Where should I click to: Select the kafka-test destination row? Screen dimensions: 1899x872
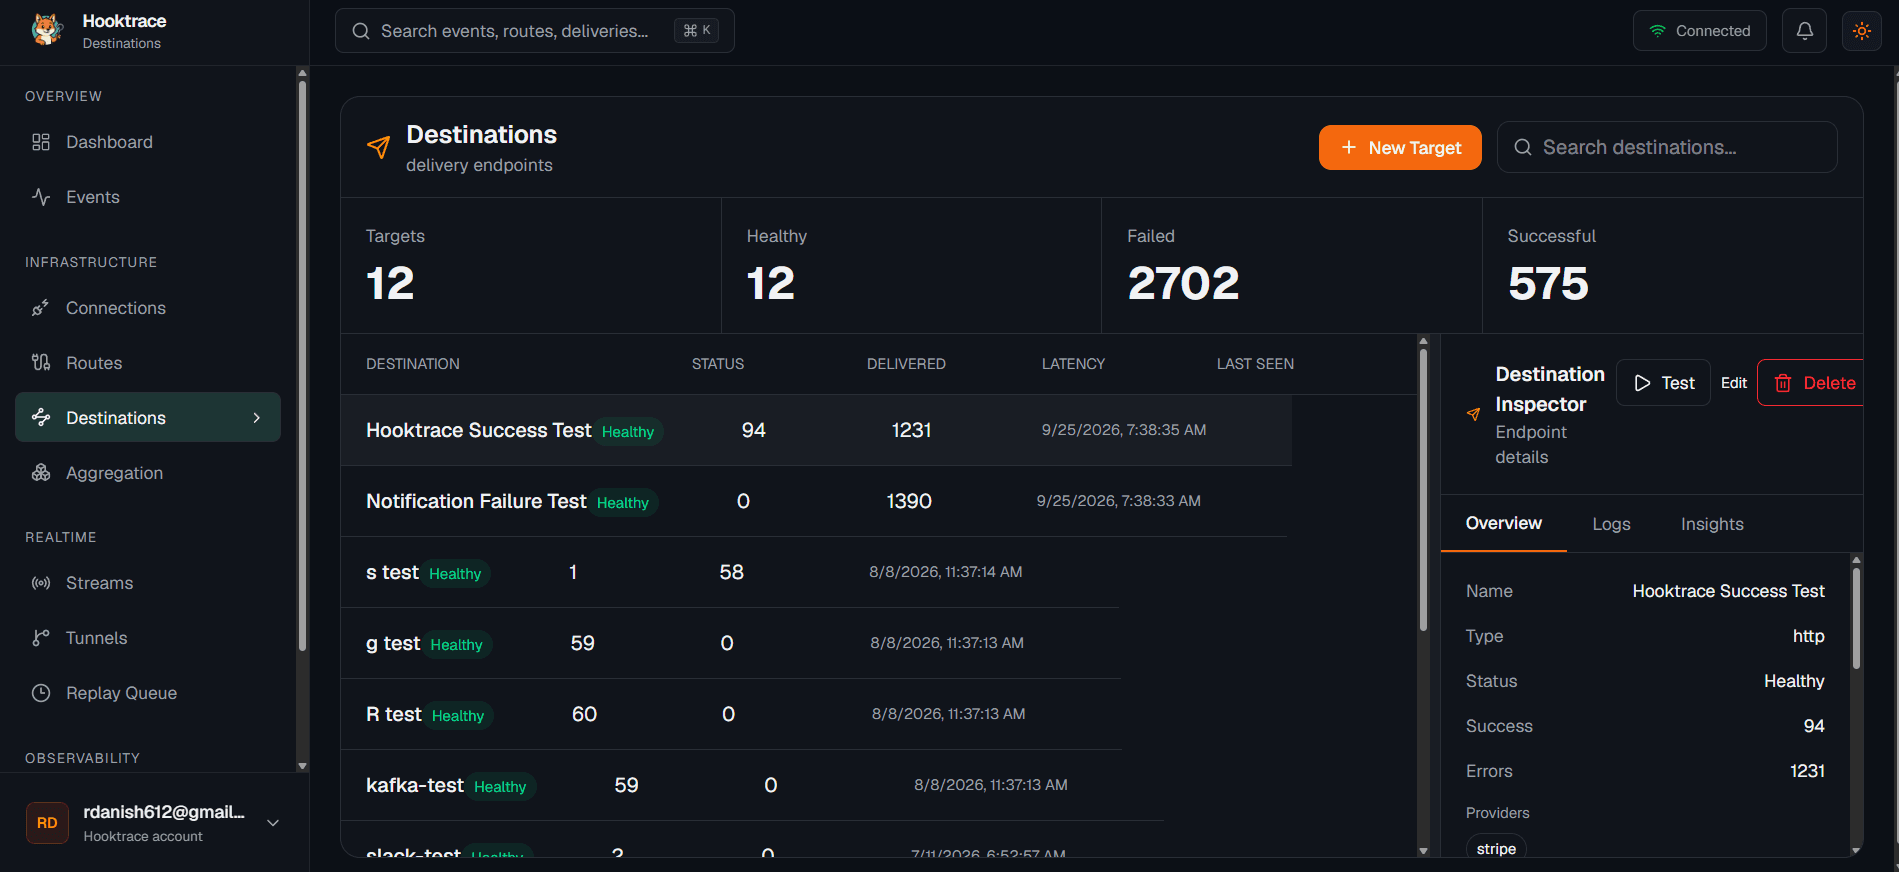coord(752,785)
